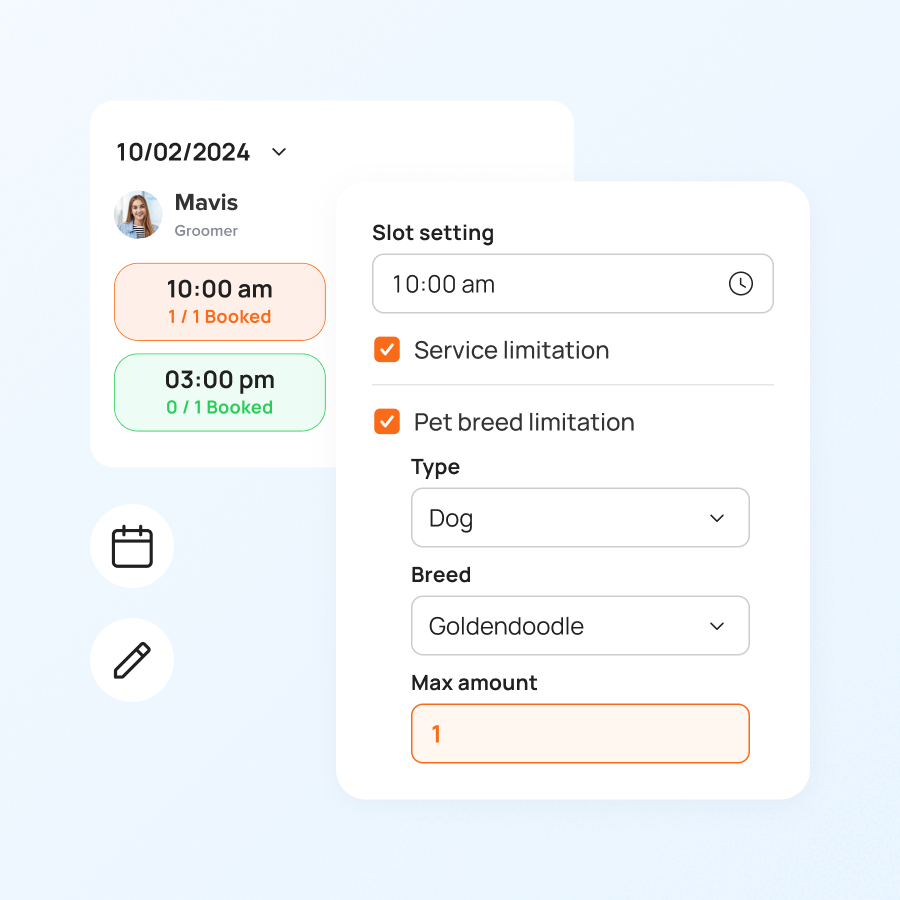Select the 10:00 am booked slot
Image resolution: width=900 pixels, height=900 pixels.
pos(219,302)
